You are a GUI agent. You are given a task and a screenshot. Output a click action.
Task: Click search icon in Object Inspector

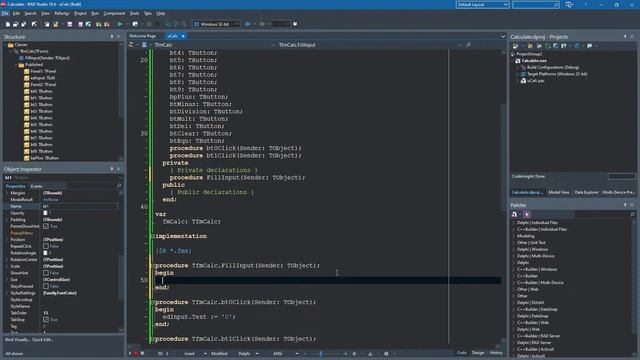(119, 186)
